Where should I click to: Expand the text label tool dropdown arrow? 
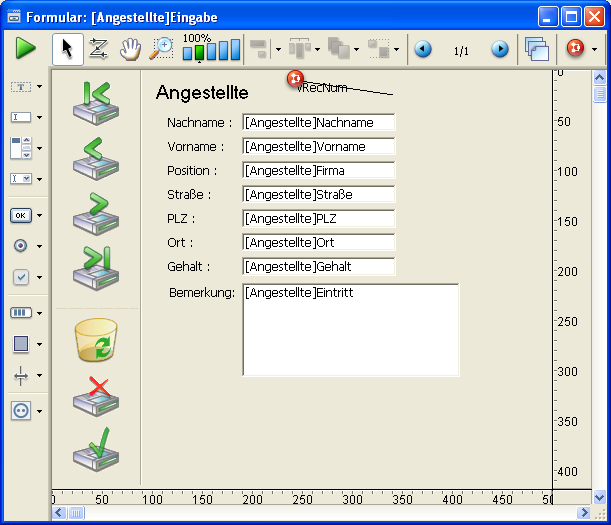click(x=39, y=87)
